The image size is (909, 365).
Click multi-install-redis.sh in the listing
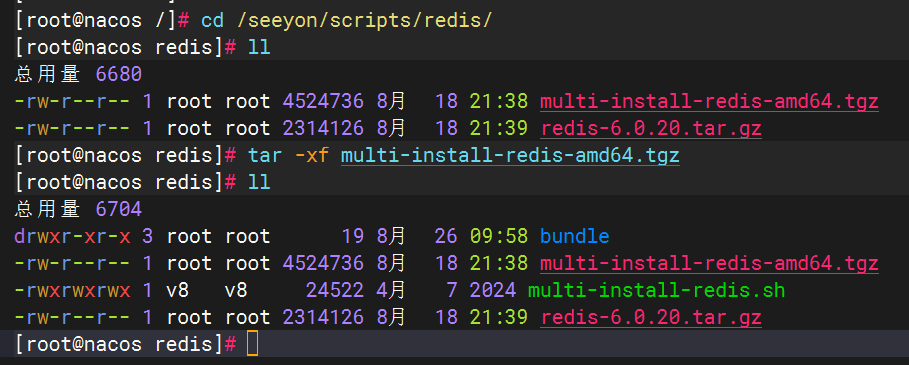(657, 290)
